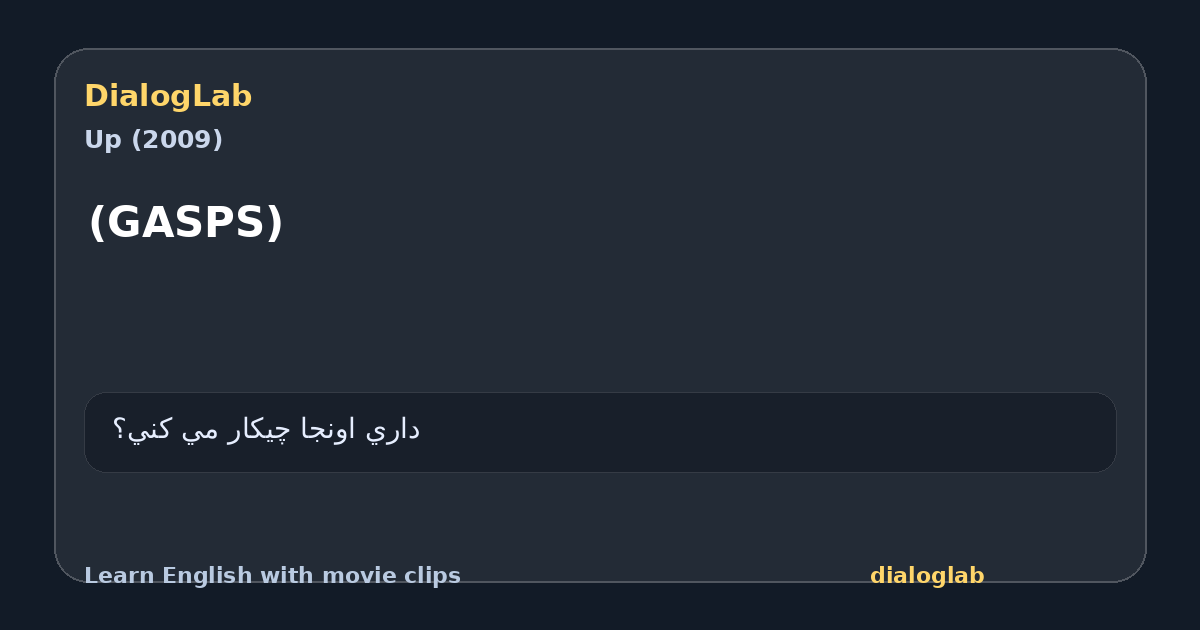Select the Persian translation text
Screen dimensions: 1200x630
[x=266, y=430]
